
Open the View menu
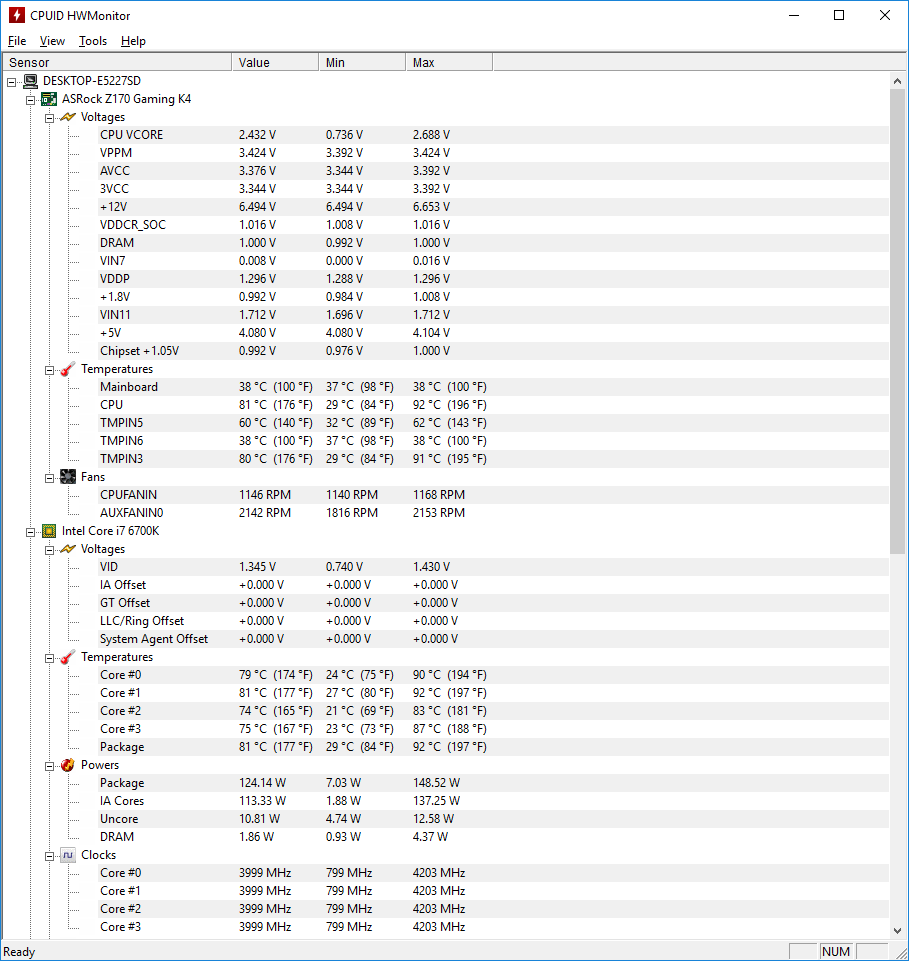(x=52, y=41)
